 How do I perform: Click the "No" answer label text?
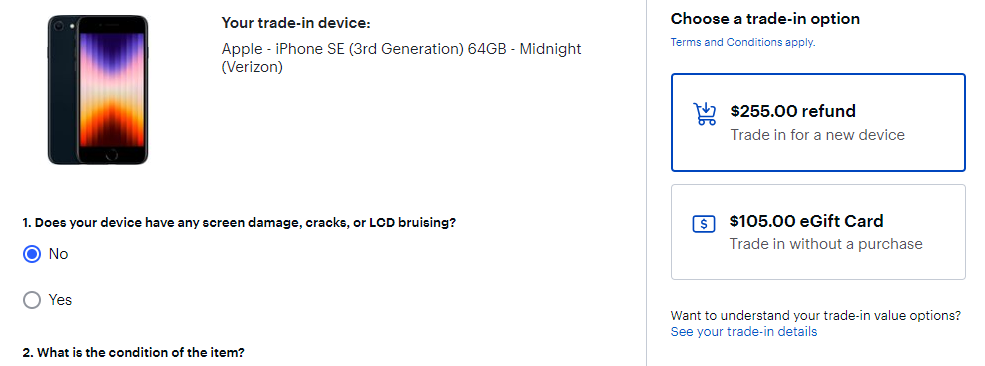coord(58,254)
